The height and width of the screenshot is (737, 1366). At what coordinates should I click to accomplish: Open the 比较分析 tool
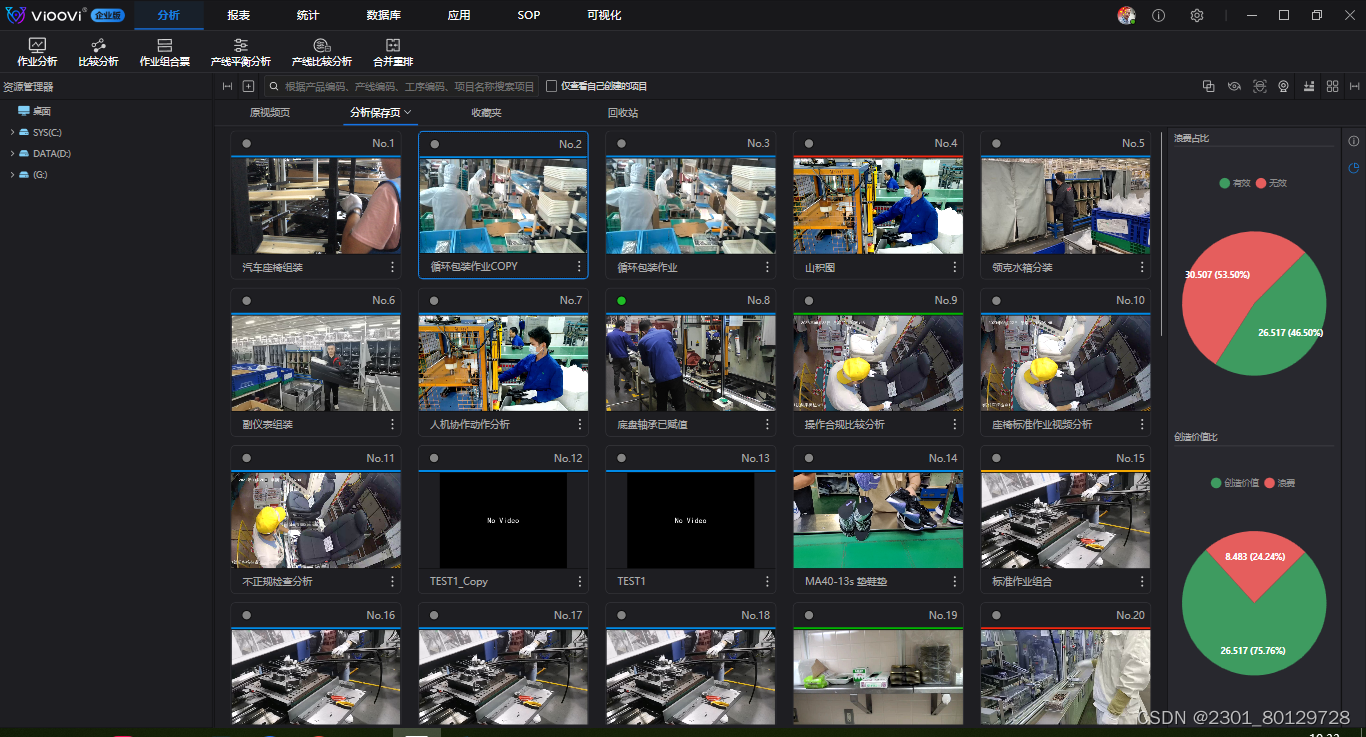point(98,52)
